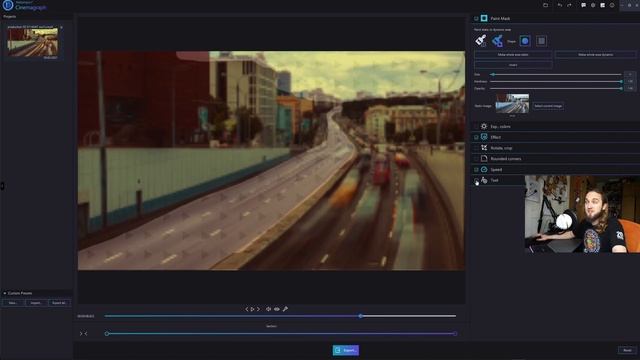Click the Cinemagraph app logo
This screenshot has width=640, height=360.
click(x=8, y=5)
